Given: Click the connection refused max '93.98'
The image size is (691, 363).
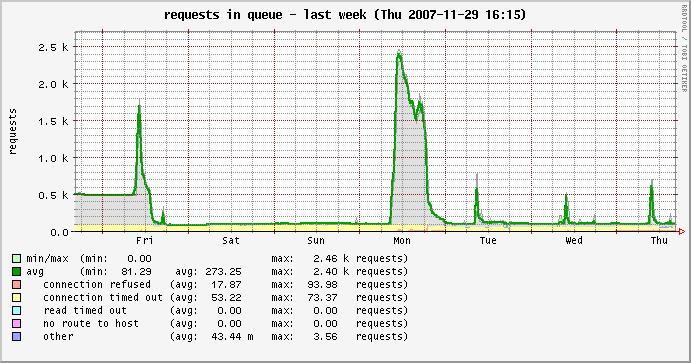Looking at the screenshot, I should click(322, 285).
